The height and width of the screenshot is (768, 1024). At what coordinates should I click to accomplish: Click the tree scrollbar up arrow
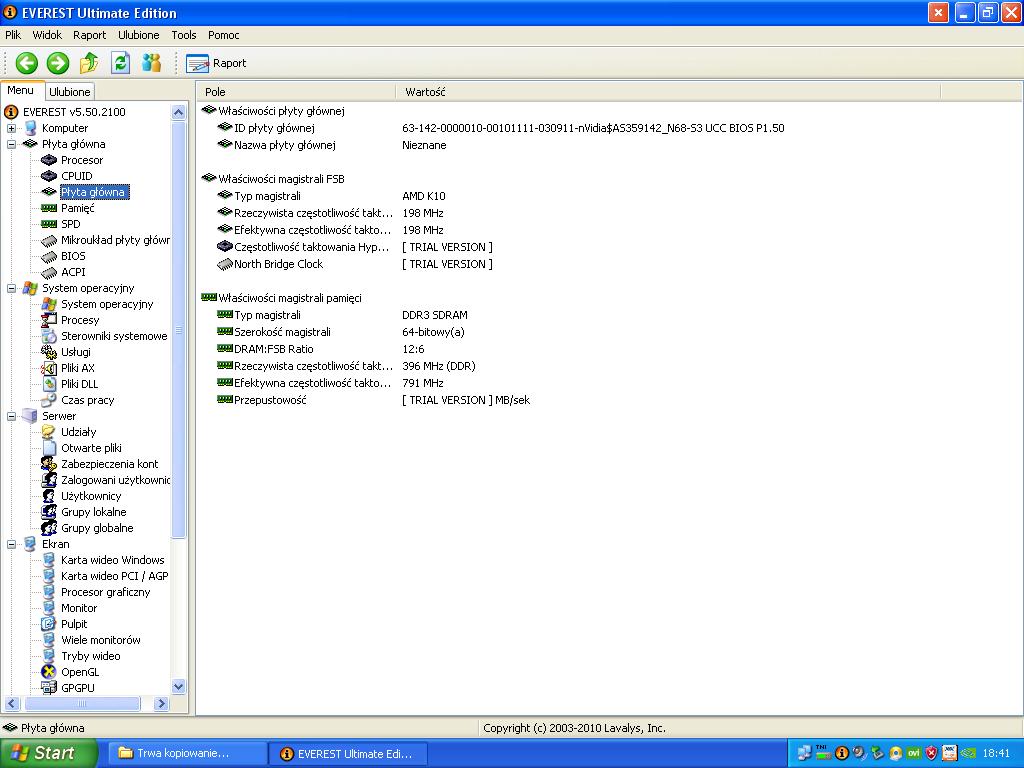coord(178,112)
